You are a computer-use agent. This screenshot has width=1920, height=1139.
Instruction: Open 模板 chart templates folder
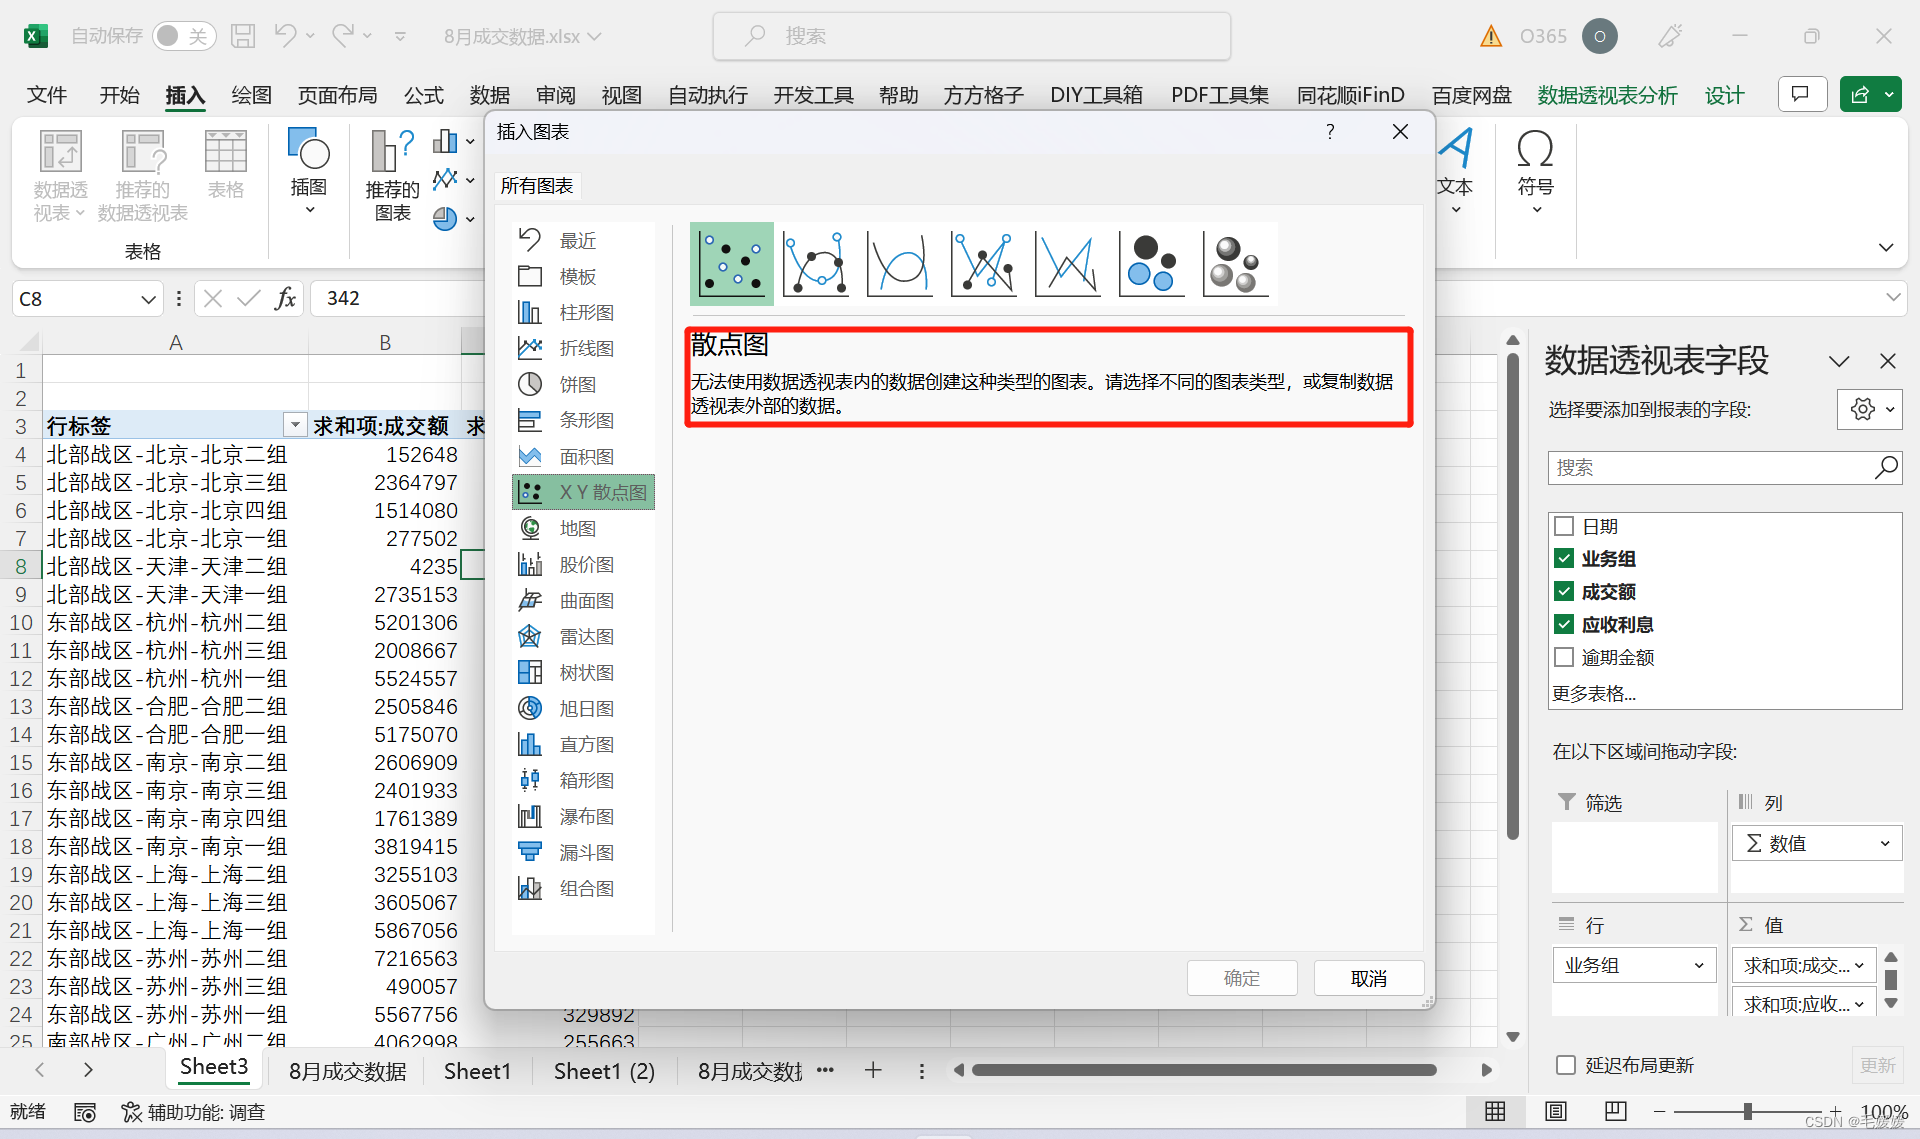[x=583, y=276]
